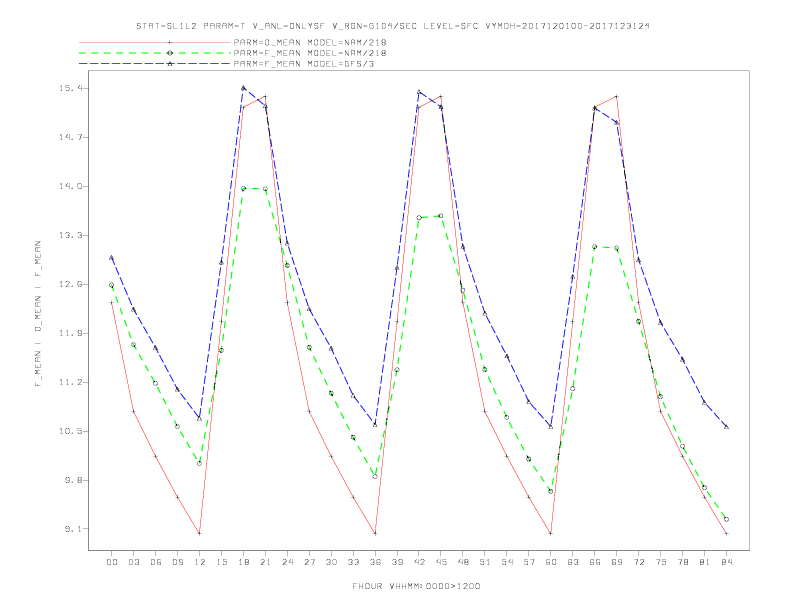792x612 pixels.
Task: Click x-axis tick label 06
Action: pyautogui.click(x=156, y=562)
